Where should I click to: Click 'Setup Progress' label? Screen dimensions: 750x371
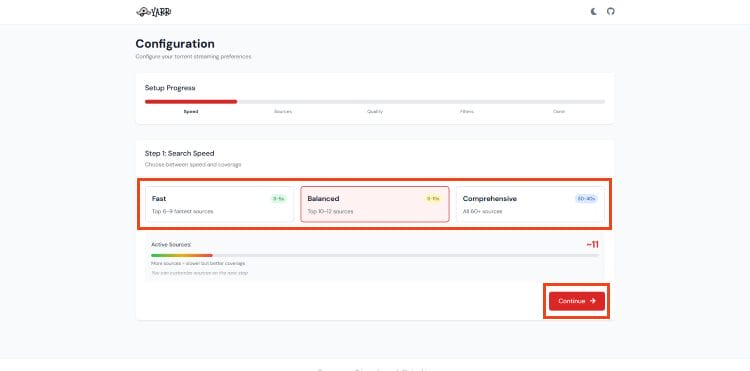[170, 88]
